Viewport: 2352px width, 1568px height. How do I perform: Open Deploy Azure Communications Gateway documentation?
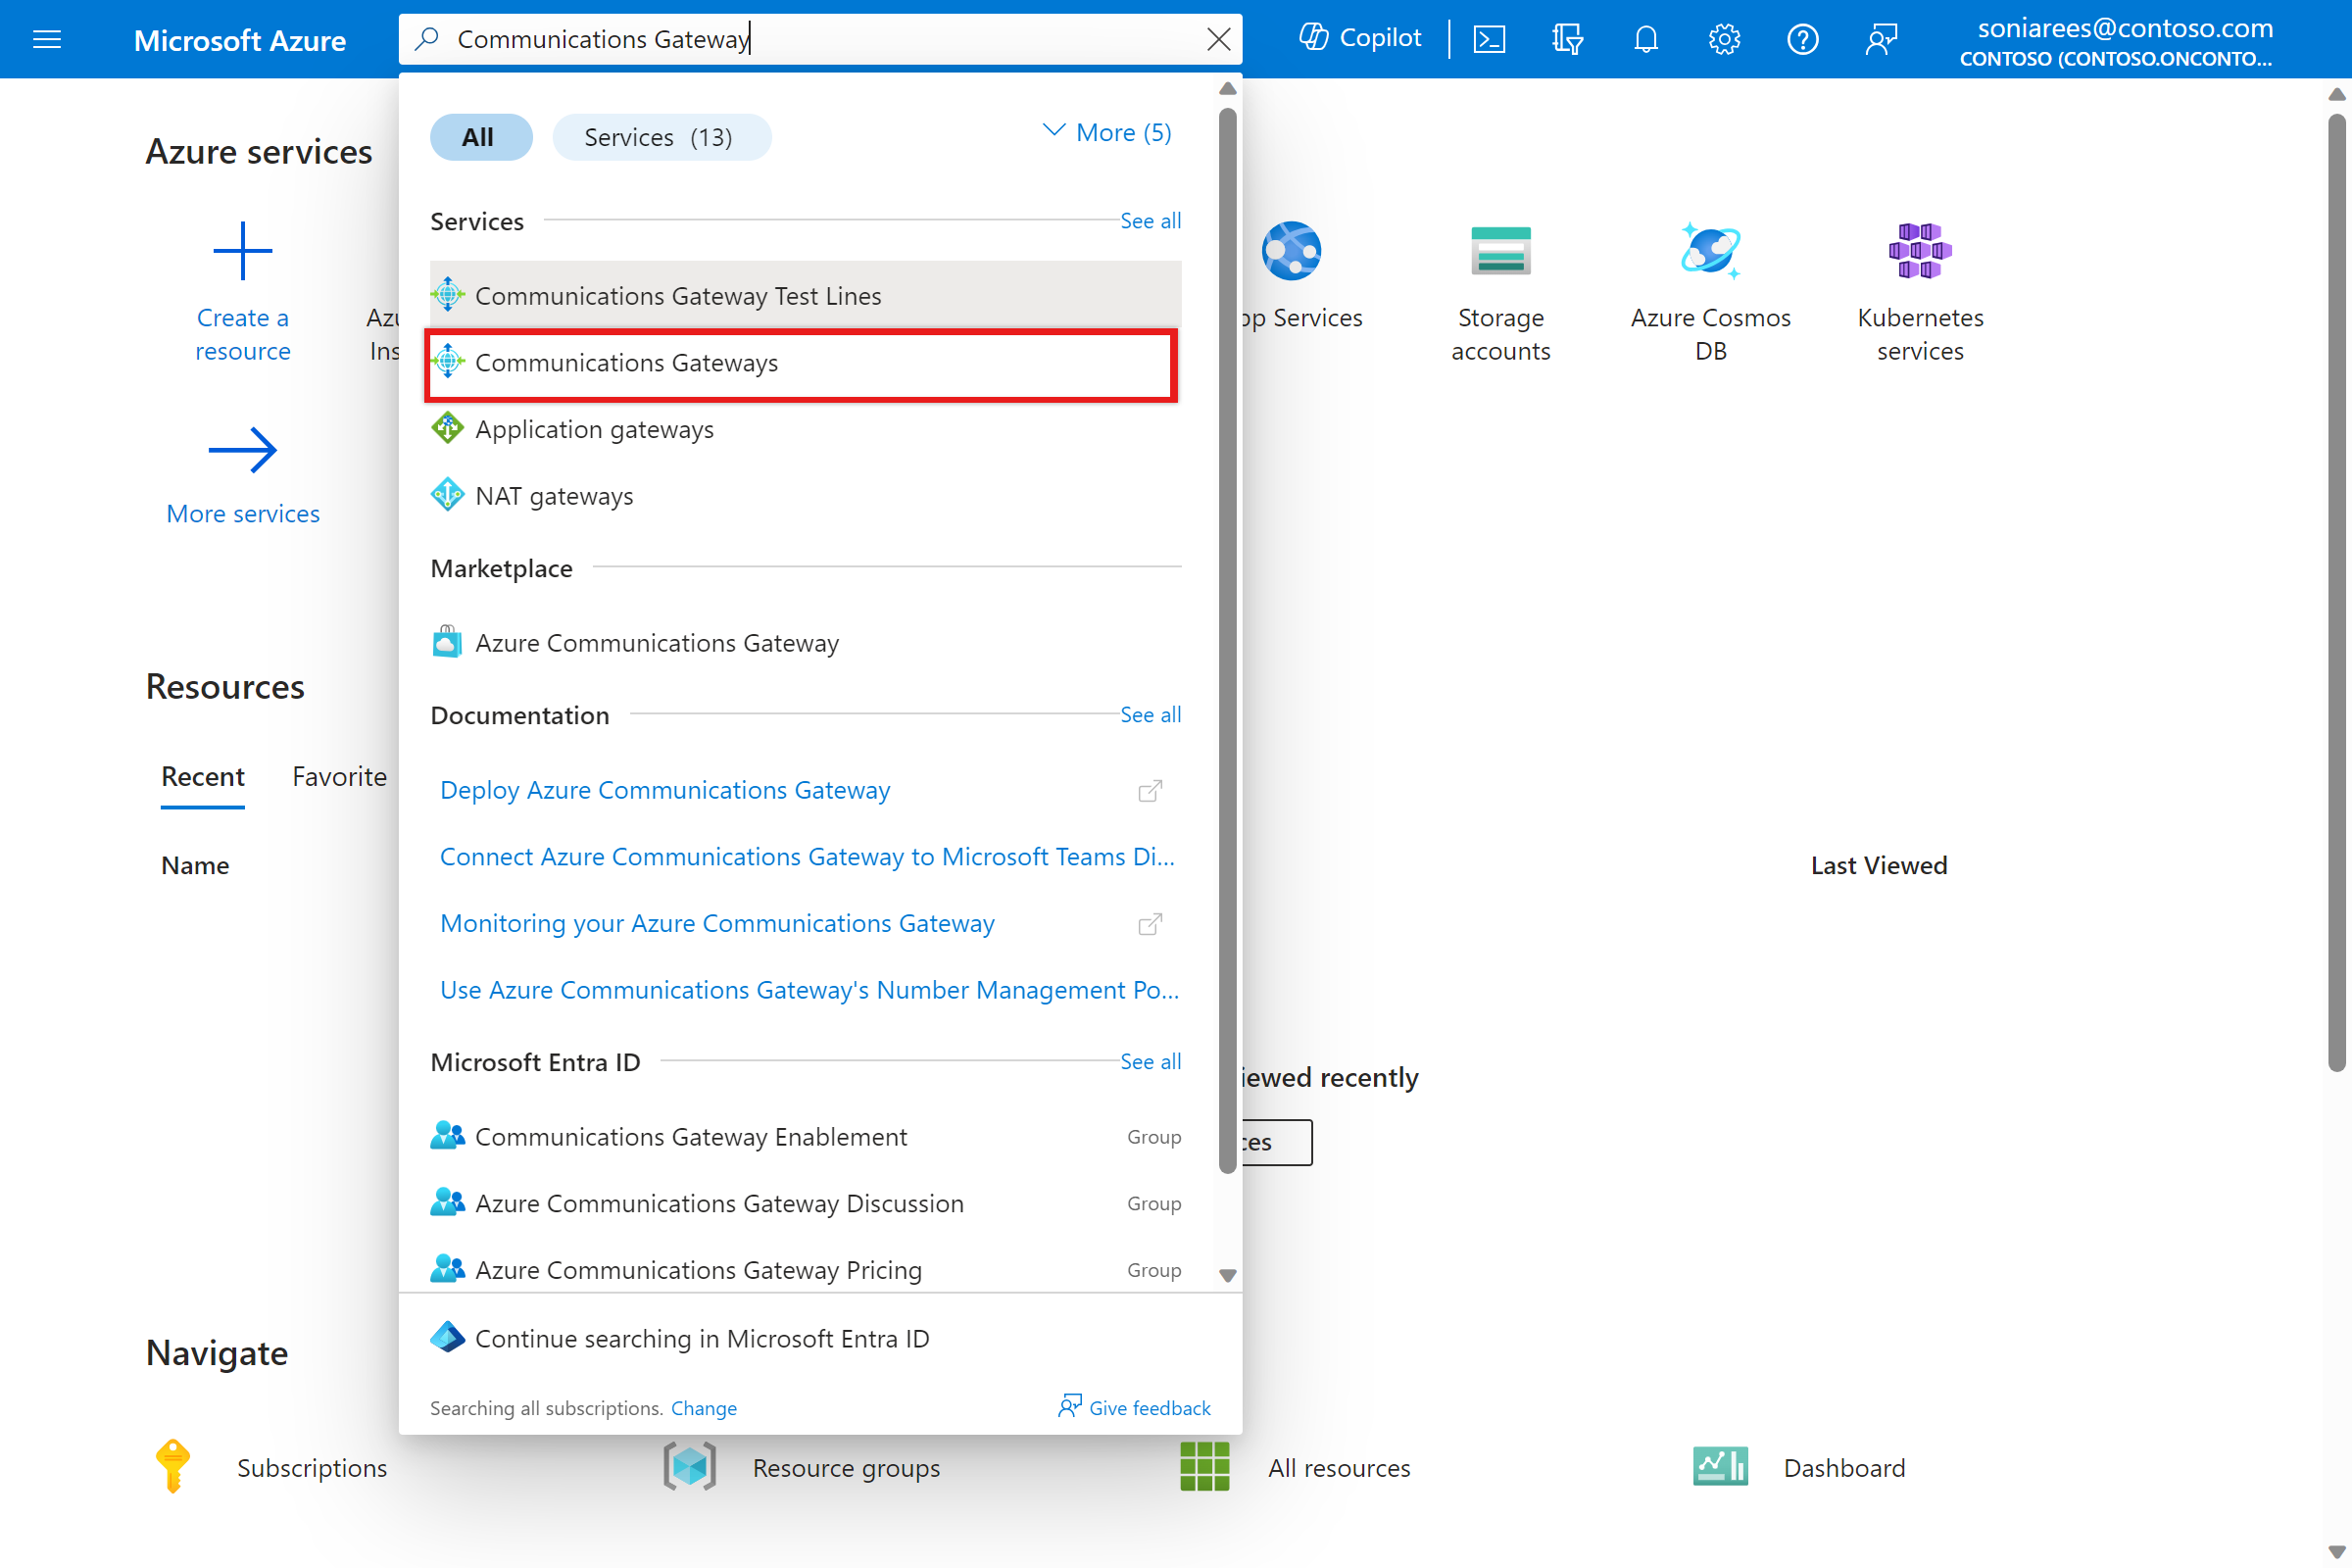pos(665,788)
